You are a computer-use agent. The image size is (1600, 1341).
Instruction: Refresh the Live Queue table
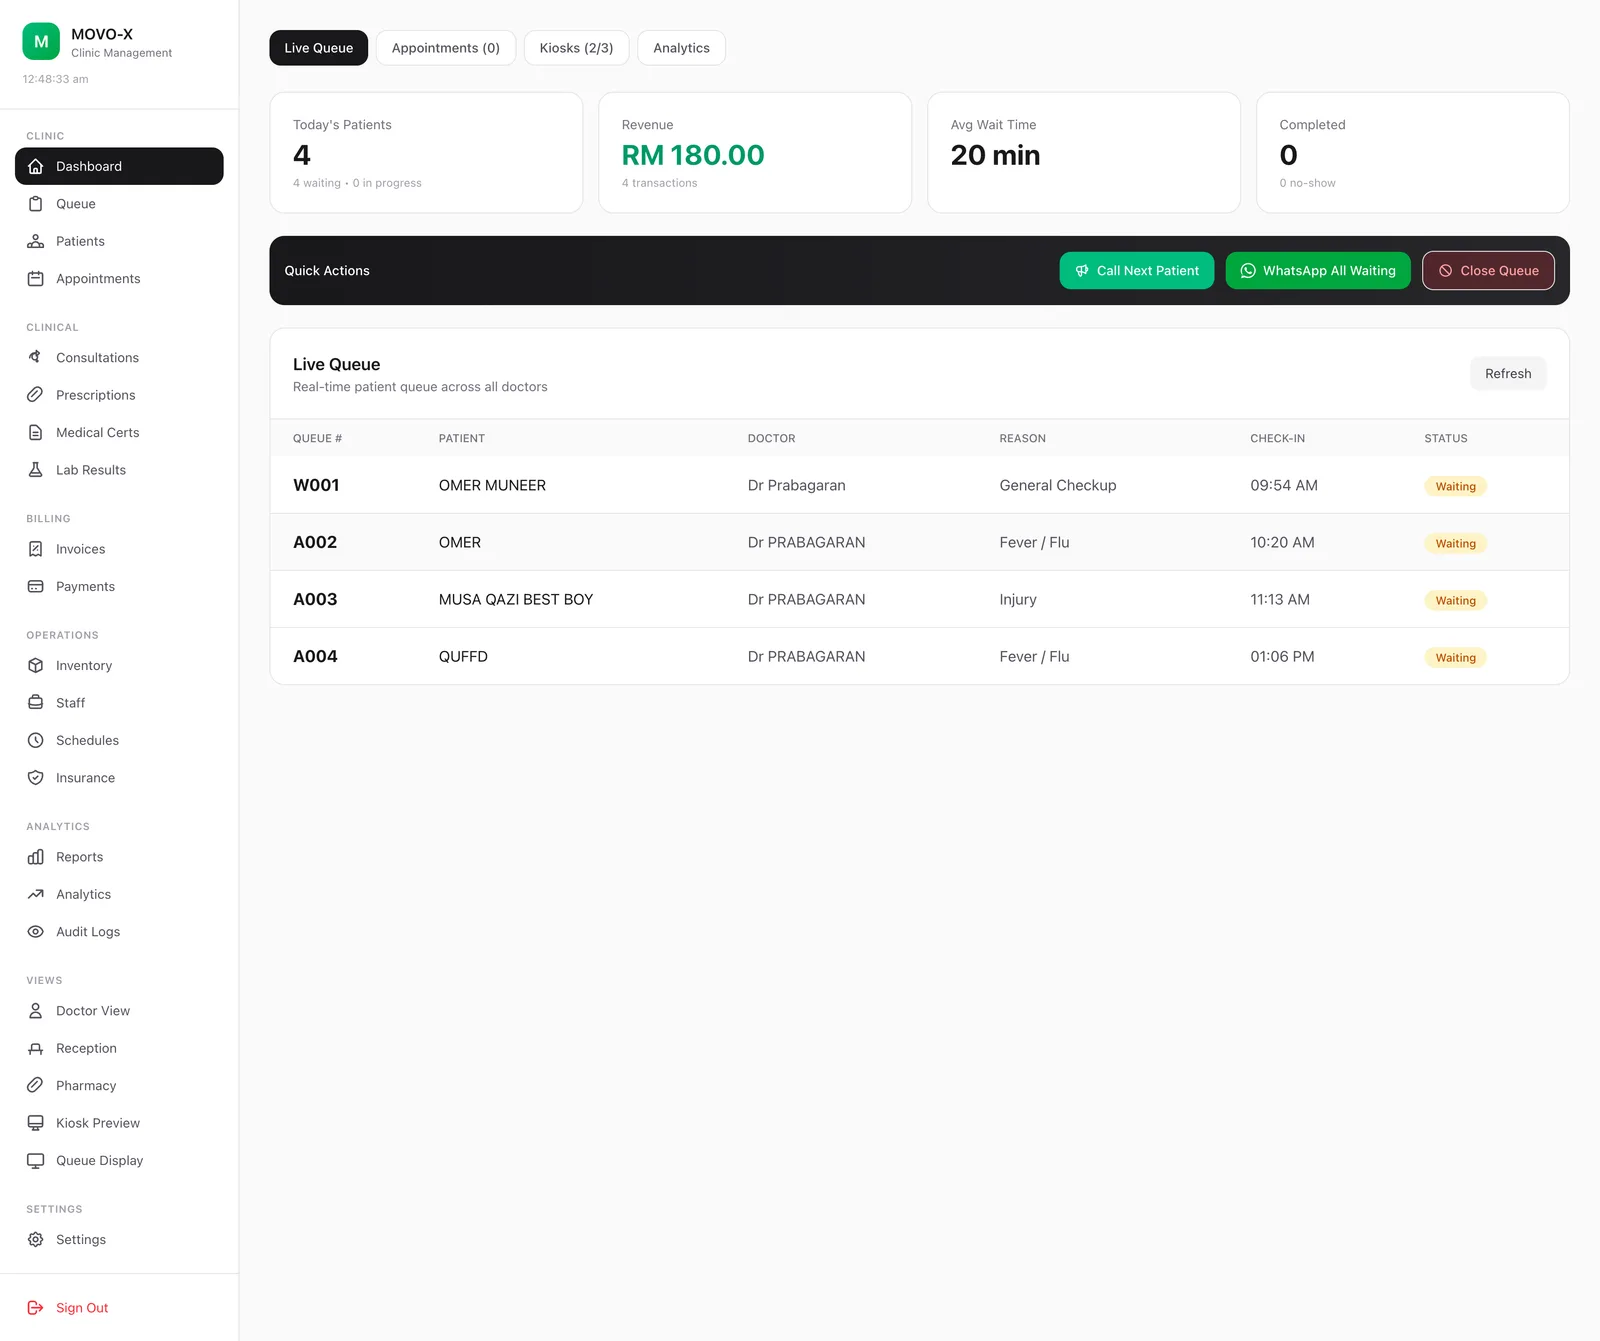pyautogui.click(x=1508, y=374)
